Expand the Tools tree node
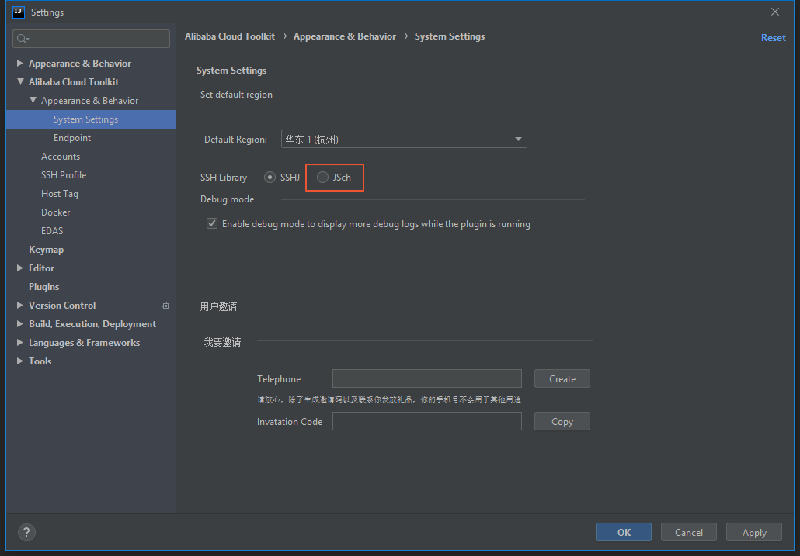 pyautogui.click(x=20, y=361)
